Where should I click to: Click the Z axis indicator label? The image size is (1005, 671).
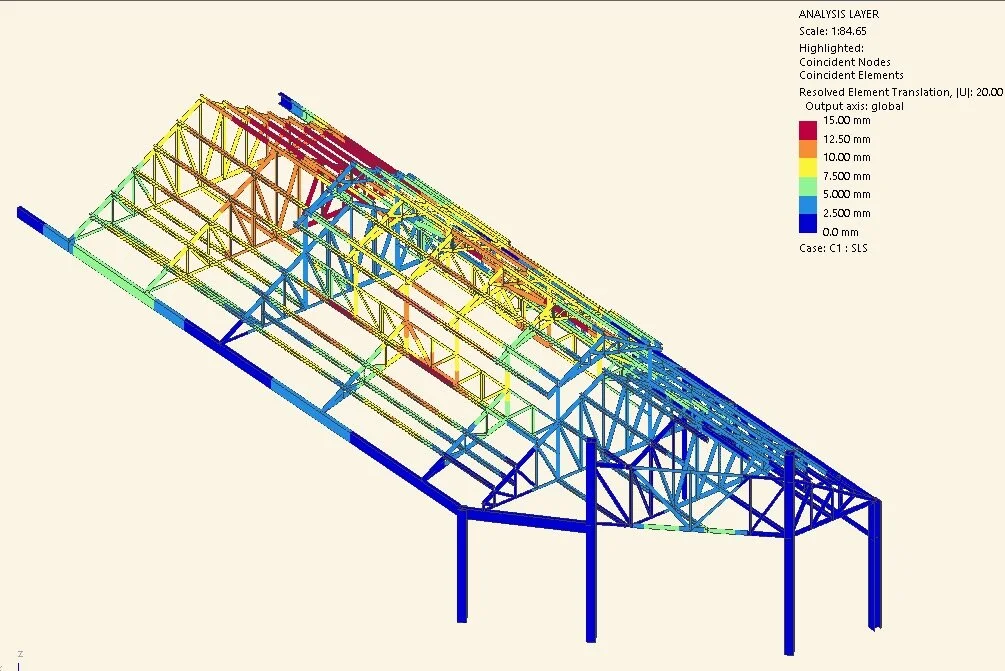point(21,654)
